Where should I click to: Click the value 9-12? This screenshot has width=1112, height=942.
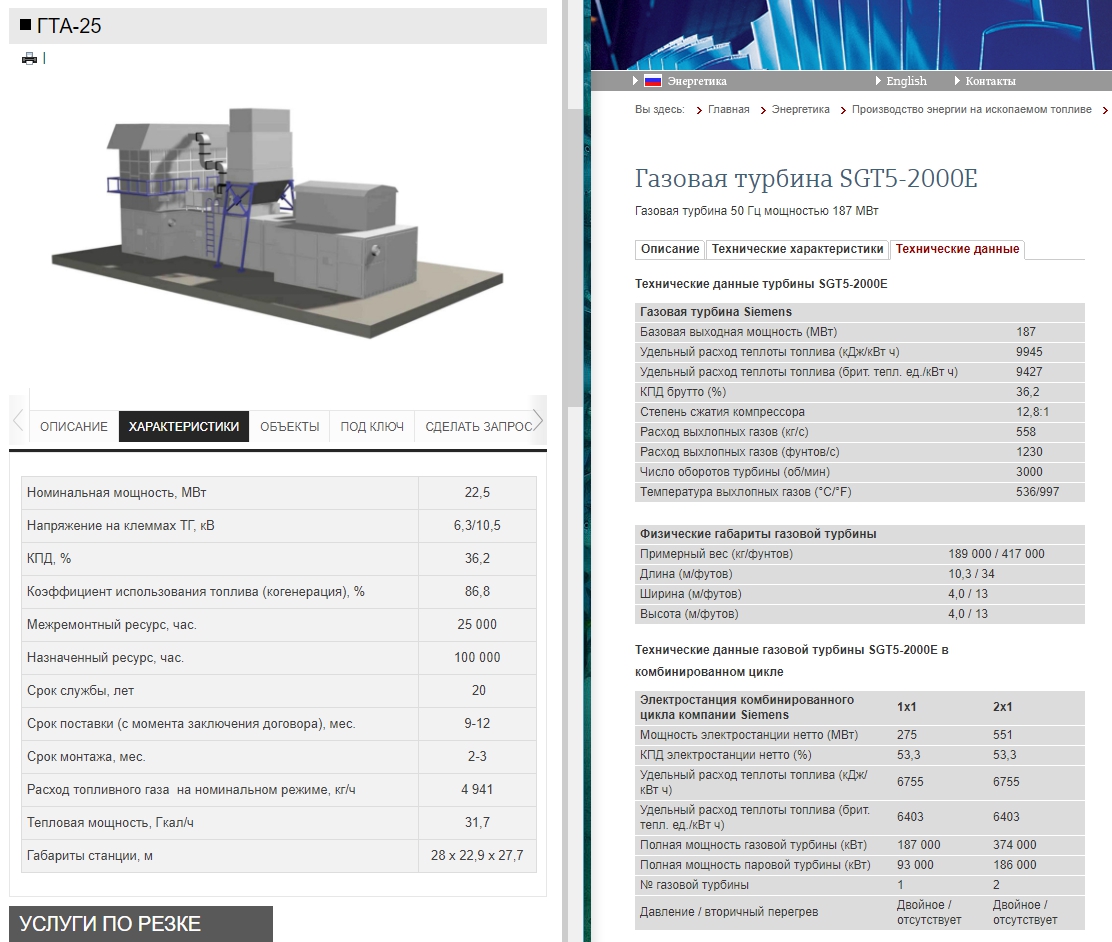pos(477,724)
